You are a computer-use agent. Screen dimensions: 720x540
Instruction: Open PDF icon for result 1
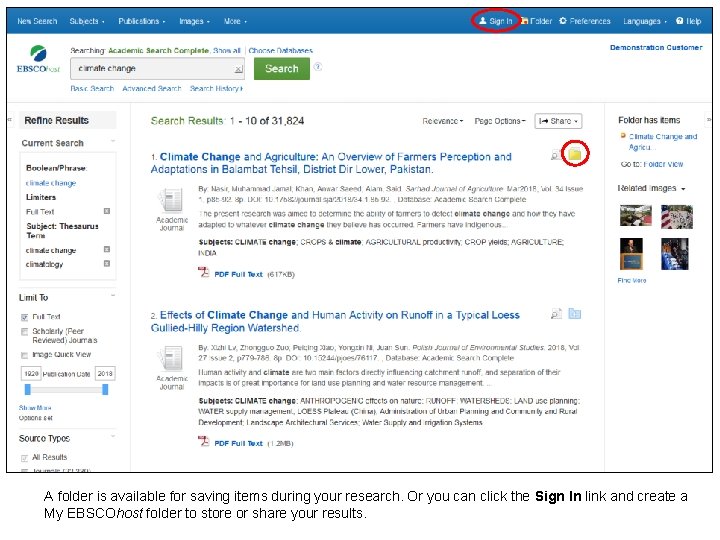(203, 272)
